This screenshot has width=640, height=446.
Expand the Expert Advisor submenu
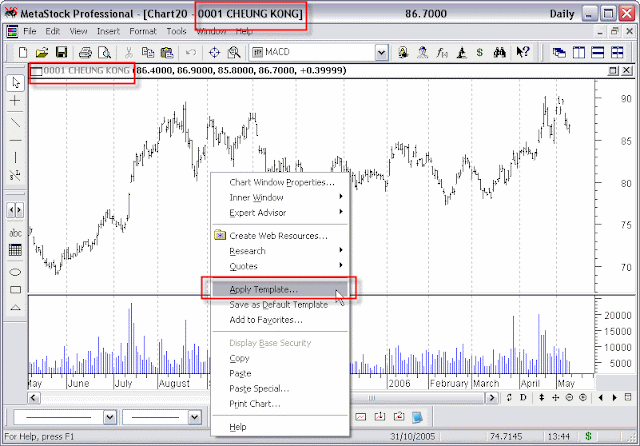[280, 213]
